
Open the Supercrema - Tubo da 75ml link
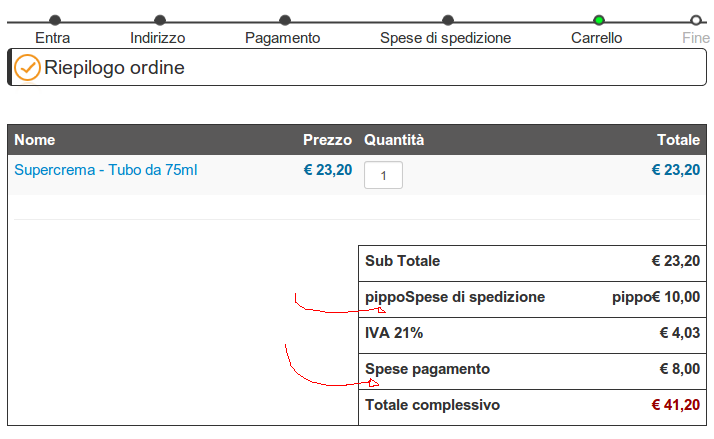pos(106,170)
